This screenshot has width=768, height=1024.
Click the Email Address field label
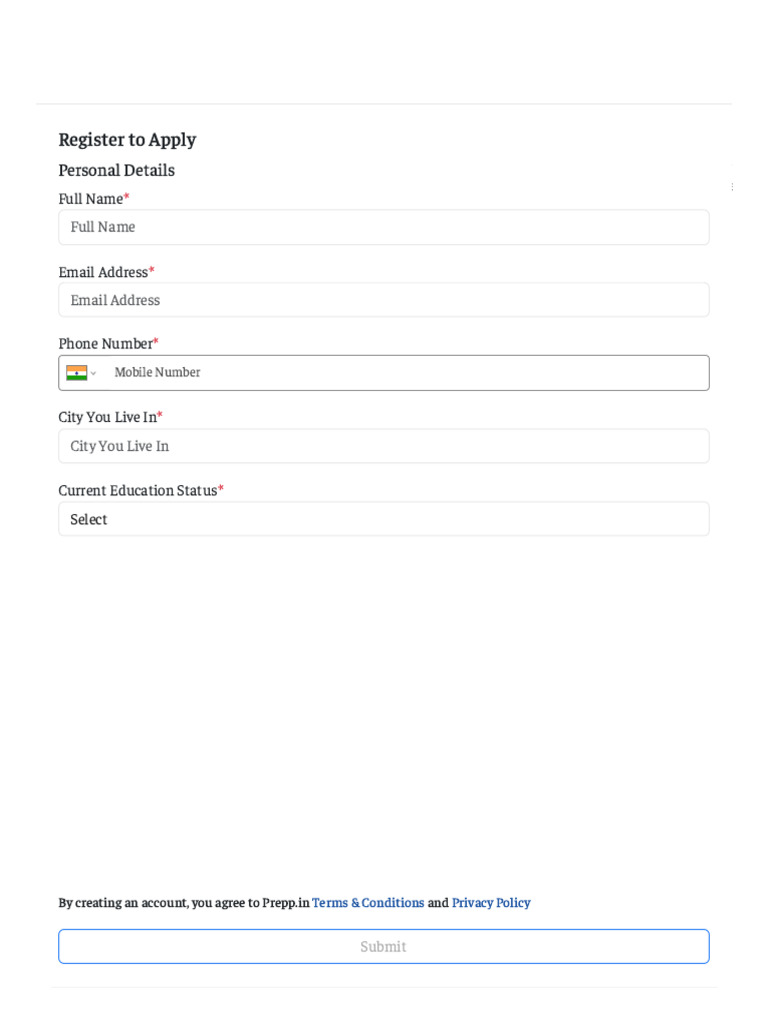[102, 272]
